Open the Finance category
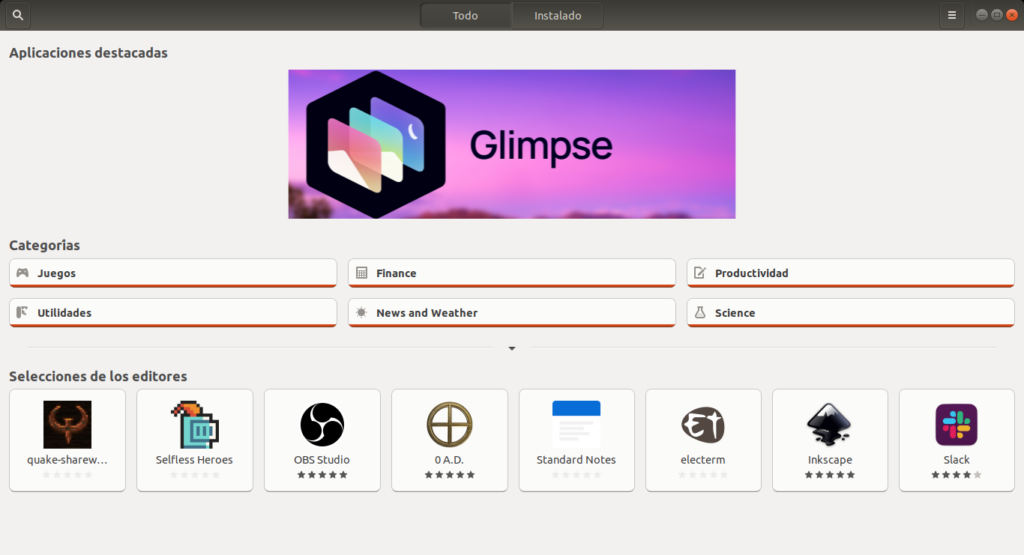The height and width of the screenshot is (555, 1024). pyautogui.click(x=511, y=273)
